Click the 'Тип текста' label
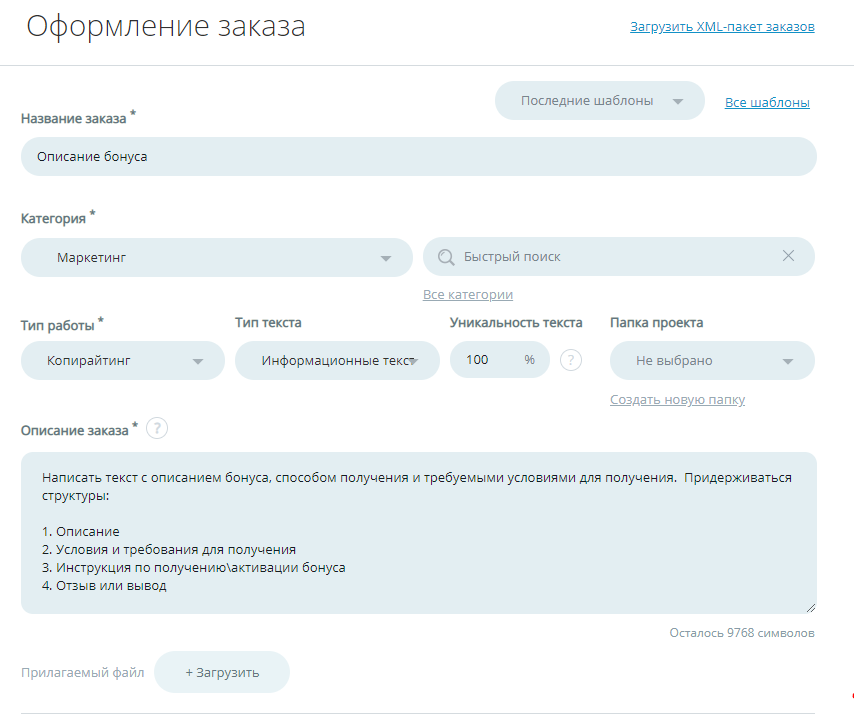Viewport: 854px width, 719px height. (268, 323)
